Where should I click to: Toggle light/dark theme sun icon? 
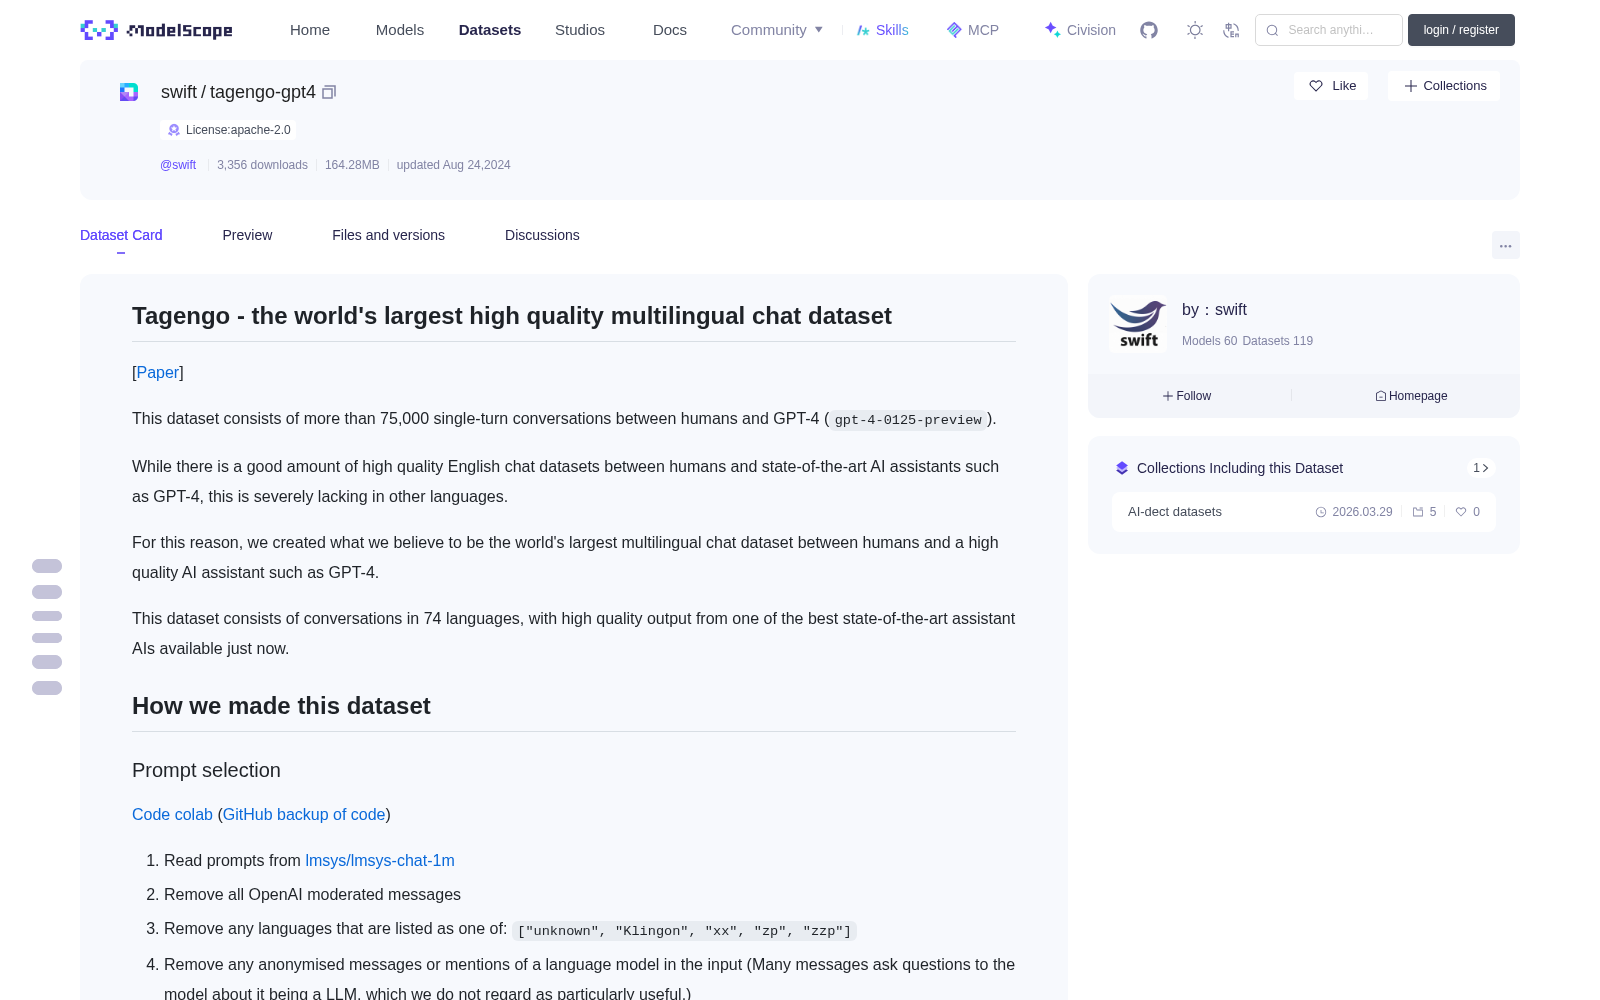click(1194, 30)
